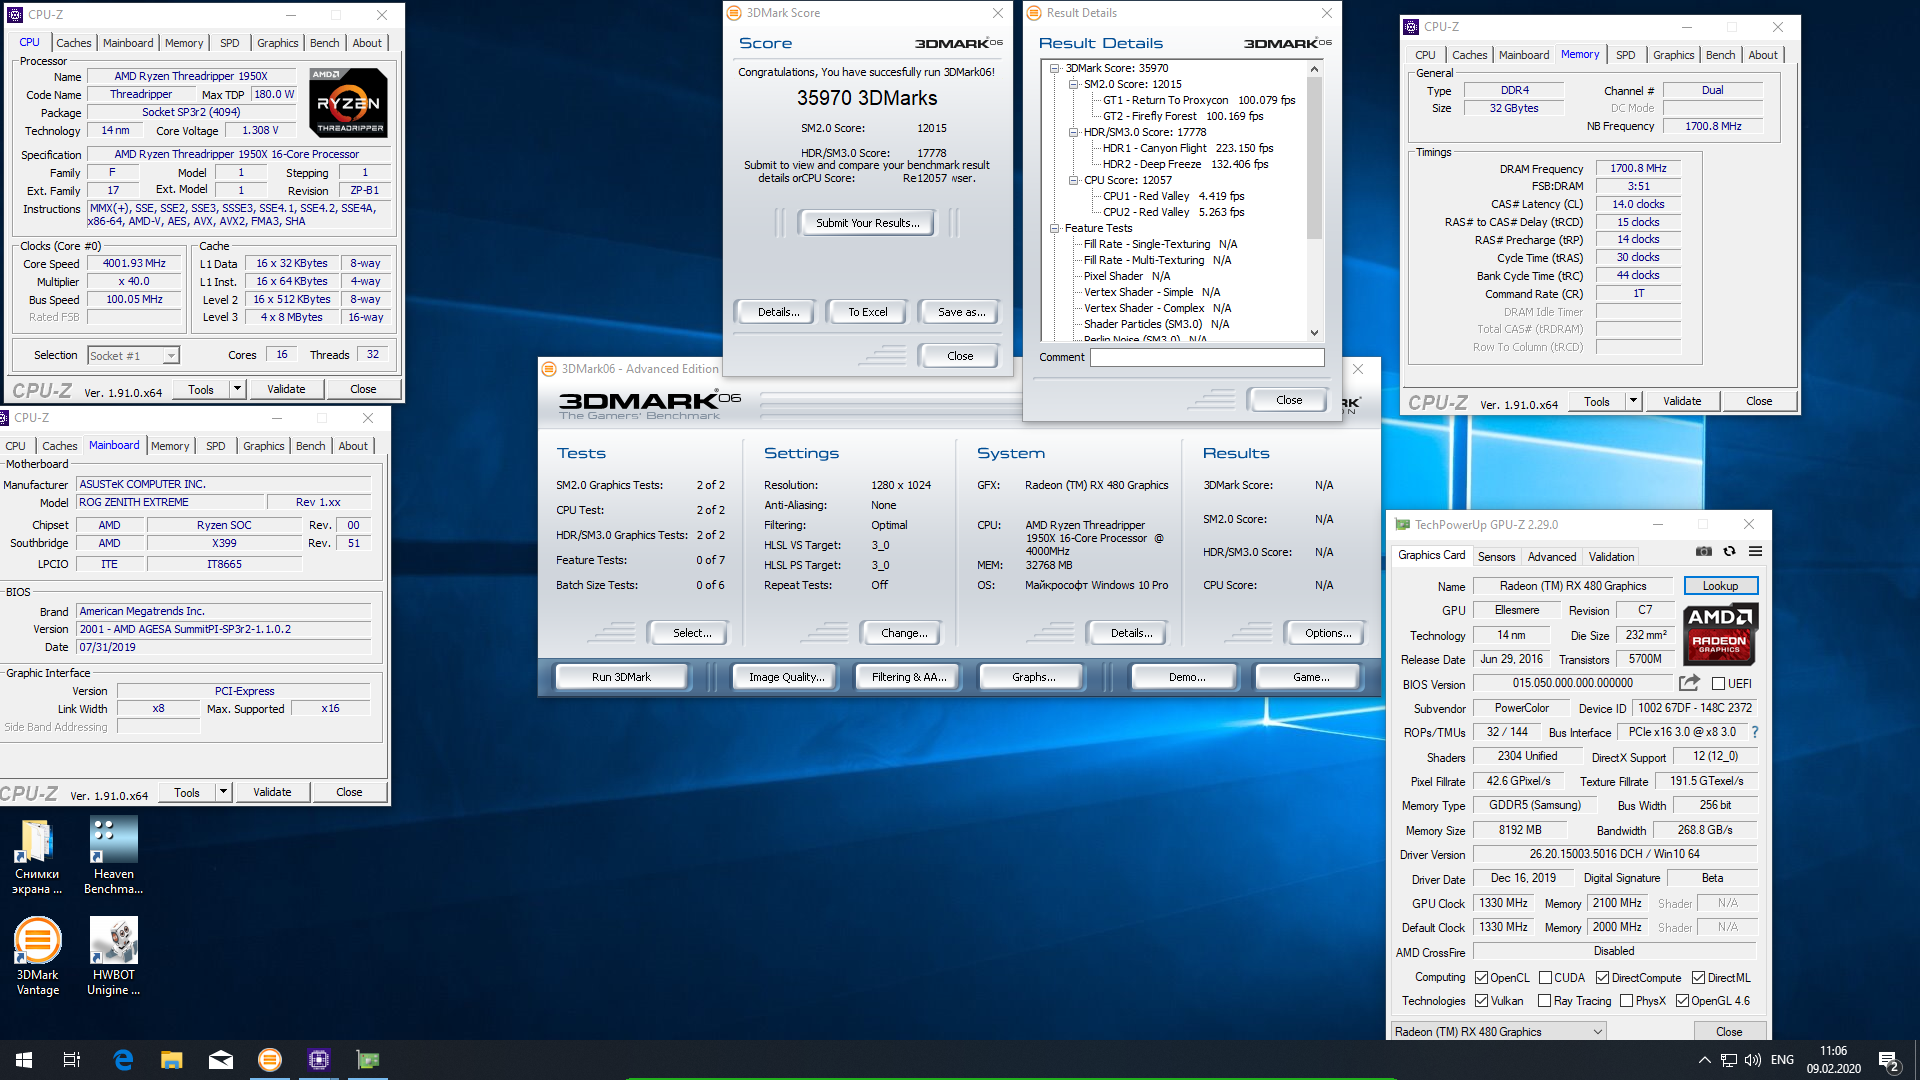The width and height of the screenshot is (1920, 1080).
Task: Open the Windows Start menu
Action: click(x=24, y=1060)
